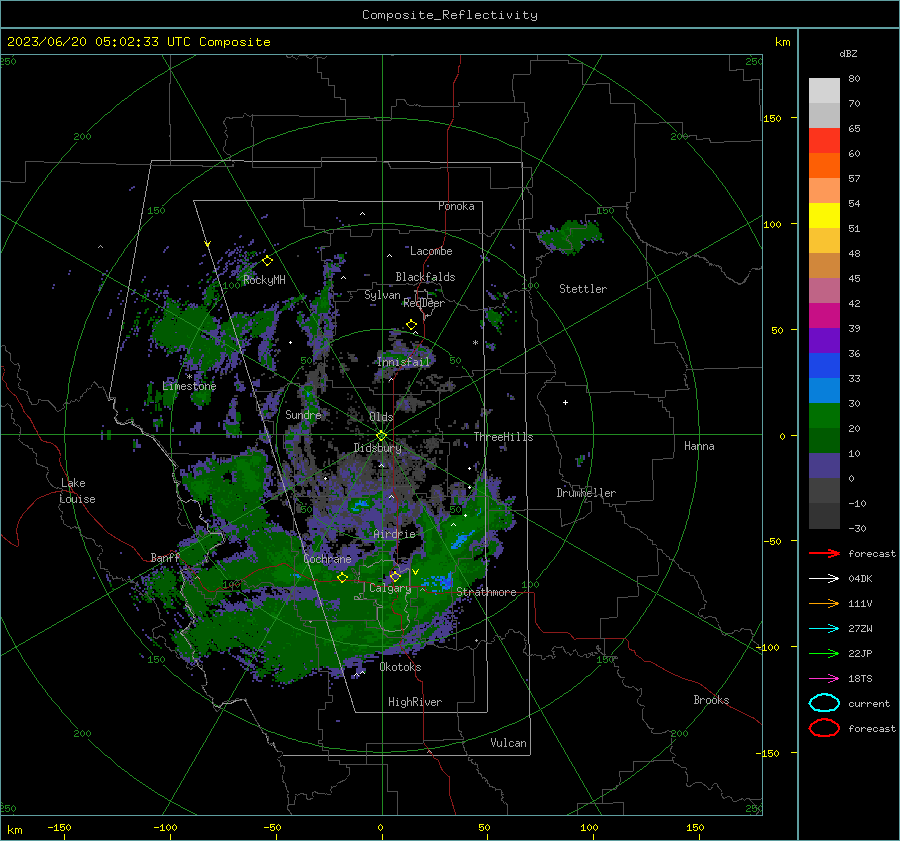Click the Stettler city label
This screenshot has height=841, width=900.
[583, 289]
